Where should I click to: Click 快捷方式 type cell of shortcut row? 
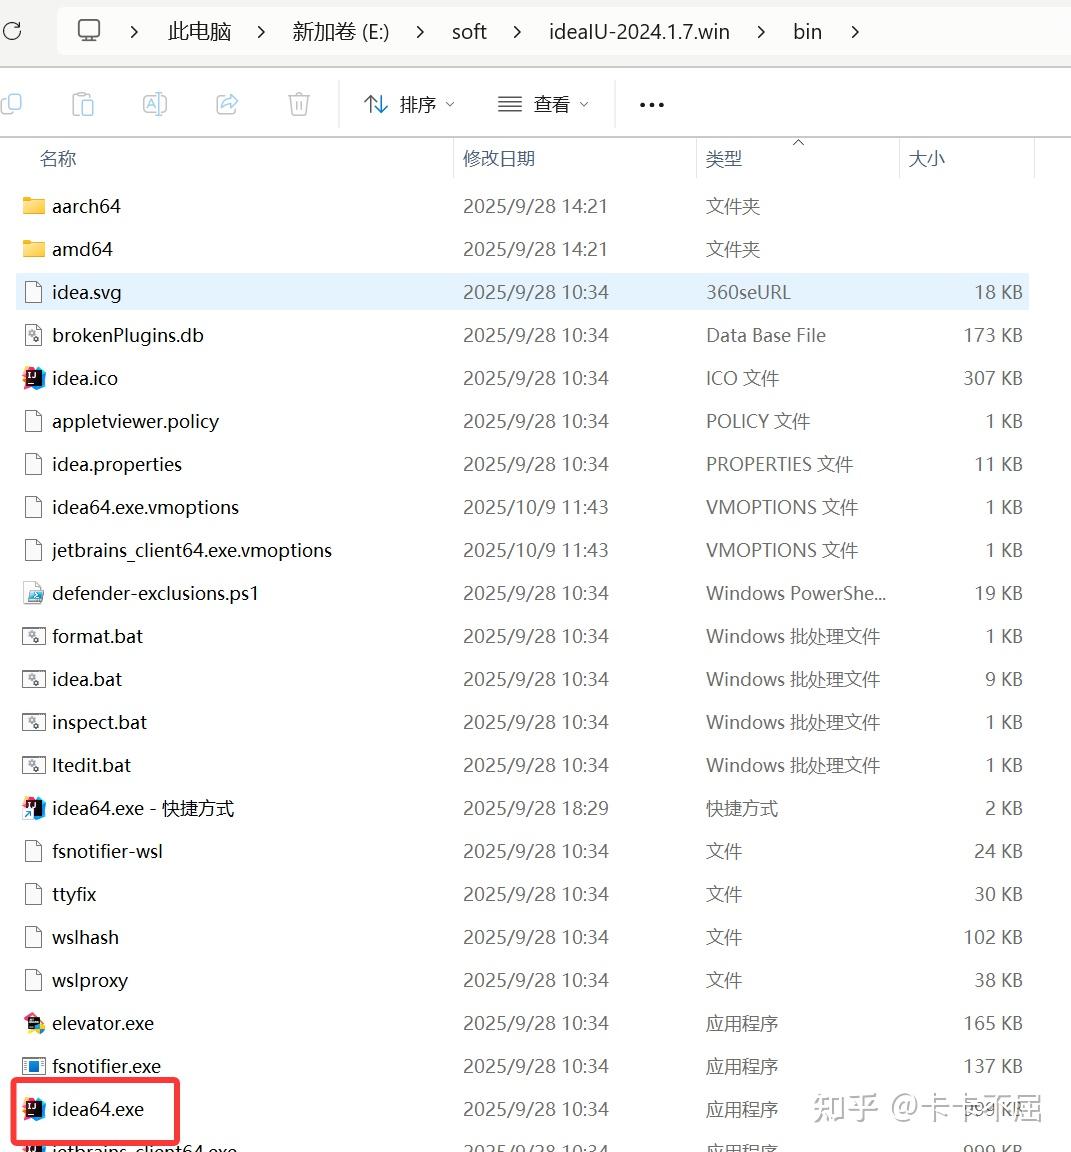[x=742, y=808]
